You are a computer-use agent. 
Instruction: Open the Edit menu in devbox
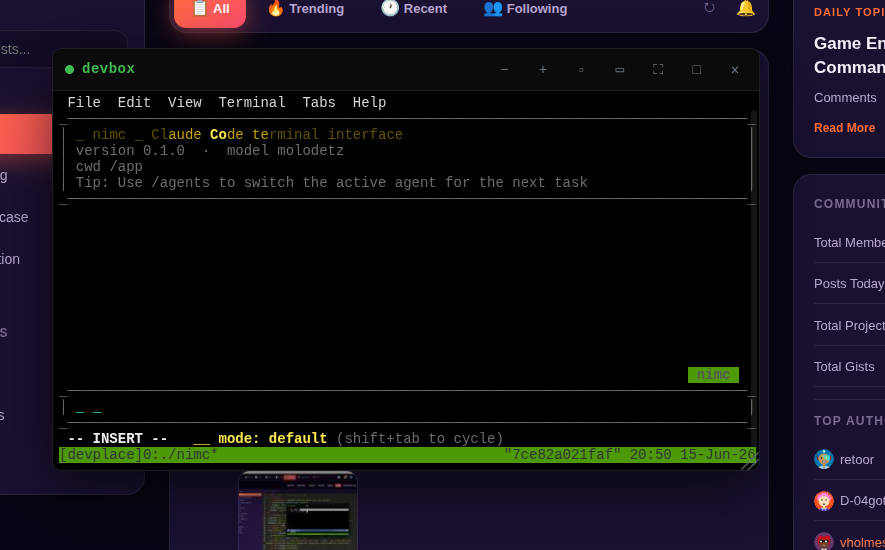pos(134,102)
